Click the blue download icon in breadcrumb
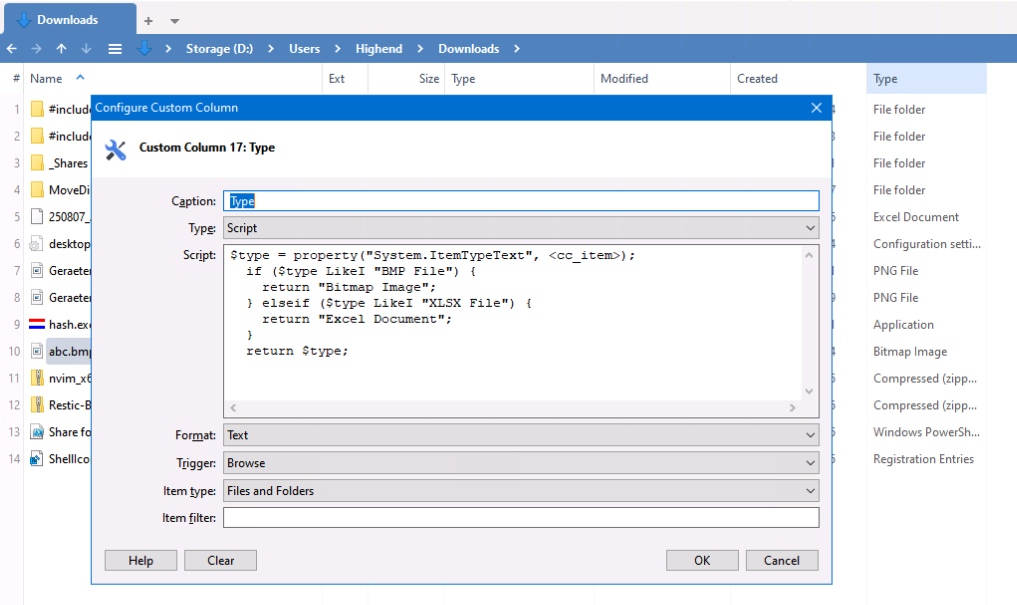 pos(144,49)
